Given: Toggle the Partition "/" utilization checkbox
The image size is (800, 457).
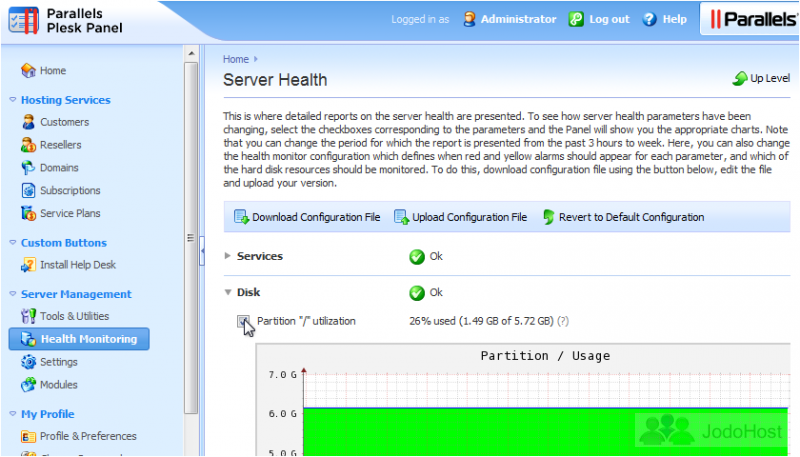Looking at the screenshot, I should click(x=243, y=321).
